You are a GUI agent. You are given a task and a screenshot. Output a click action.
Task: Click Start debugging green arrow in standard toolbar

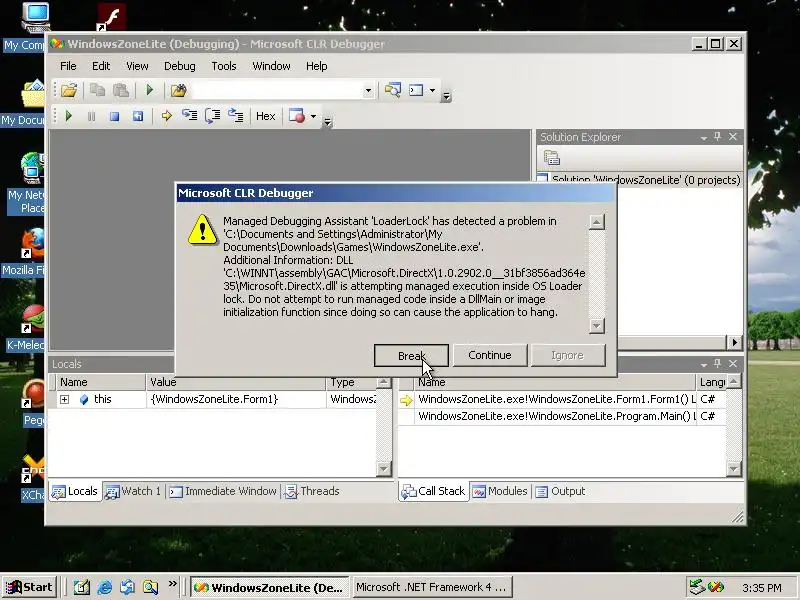tap(149, 91)
